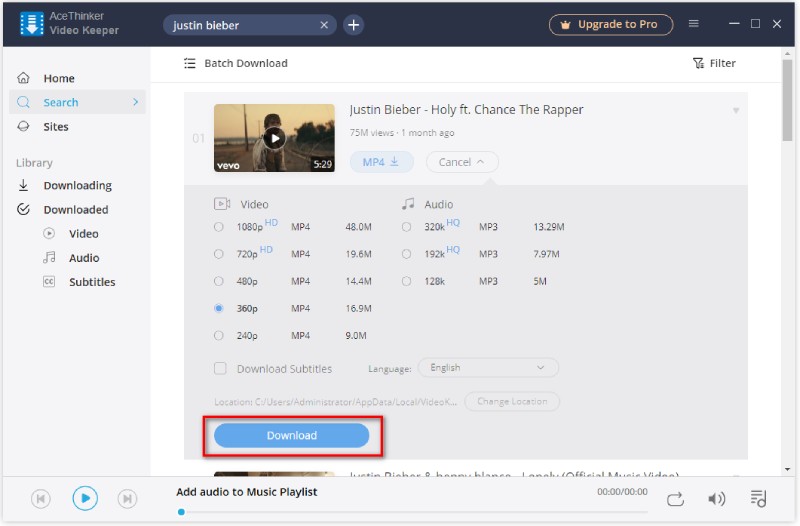800x526 pixels.
Task: Select 720p HD MP4 video option
Action: (219, 254)
